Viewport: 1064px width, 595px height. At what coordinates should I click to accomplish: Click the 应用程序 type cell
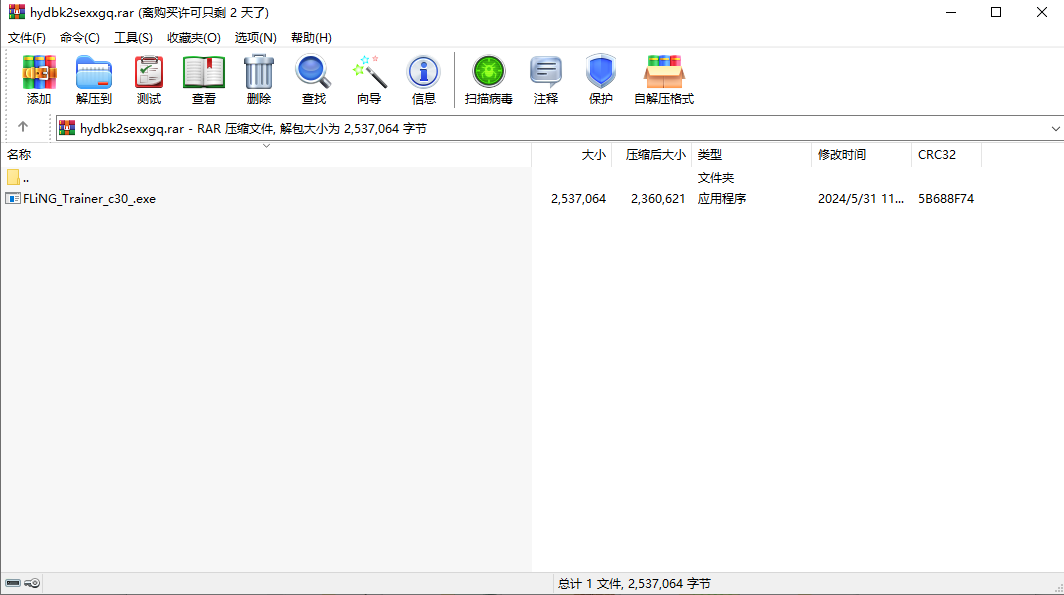[x=722, y=199]
